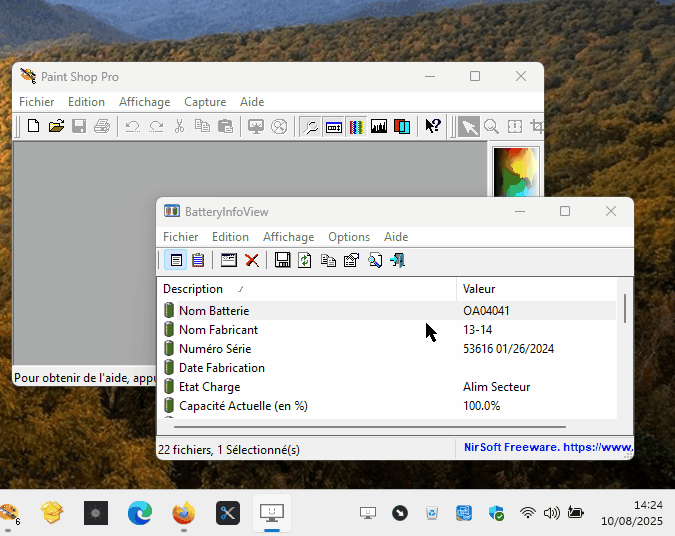Click the New file icon in Paint Shop Pro
Image resolution: width=675 pixels, height=536 pixels.
[34, 127]
